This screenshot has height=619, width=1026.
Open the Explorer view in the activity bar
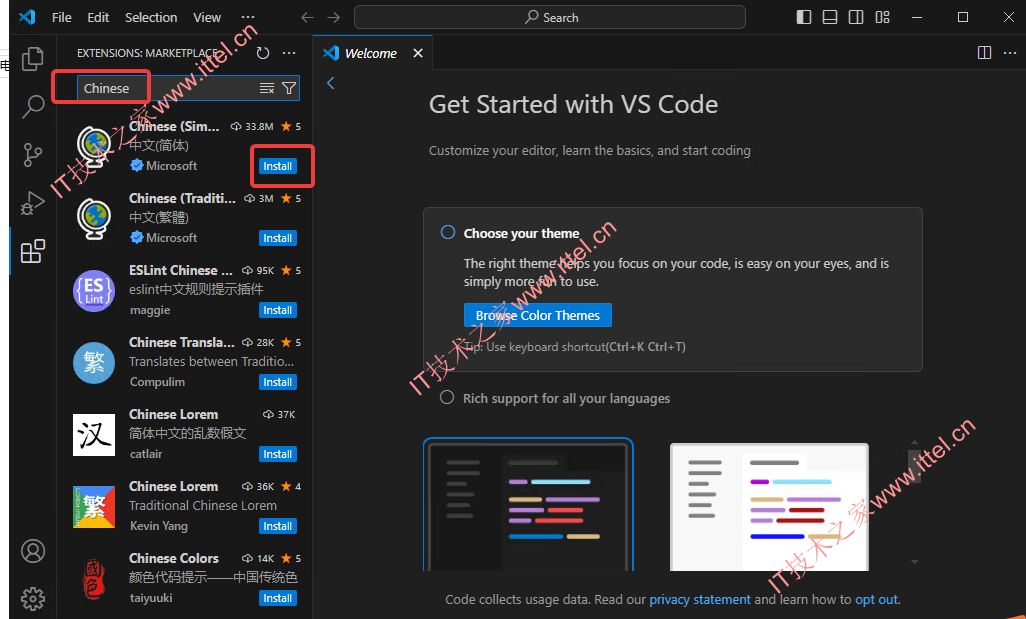pyautogui.click(x=33, y=59)
